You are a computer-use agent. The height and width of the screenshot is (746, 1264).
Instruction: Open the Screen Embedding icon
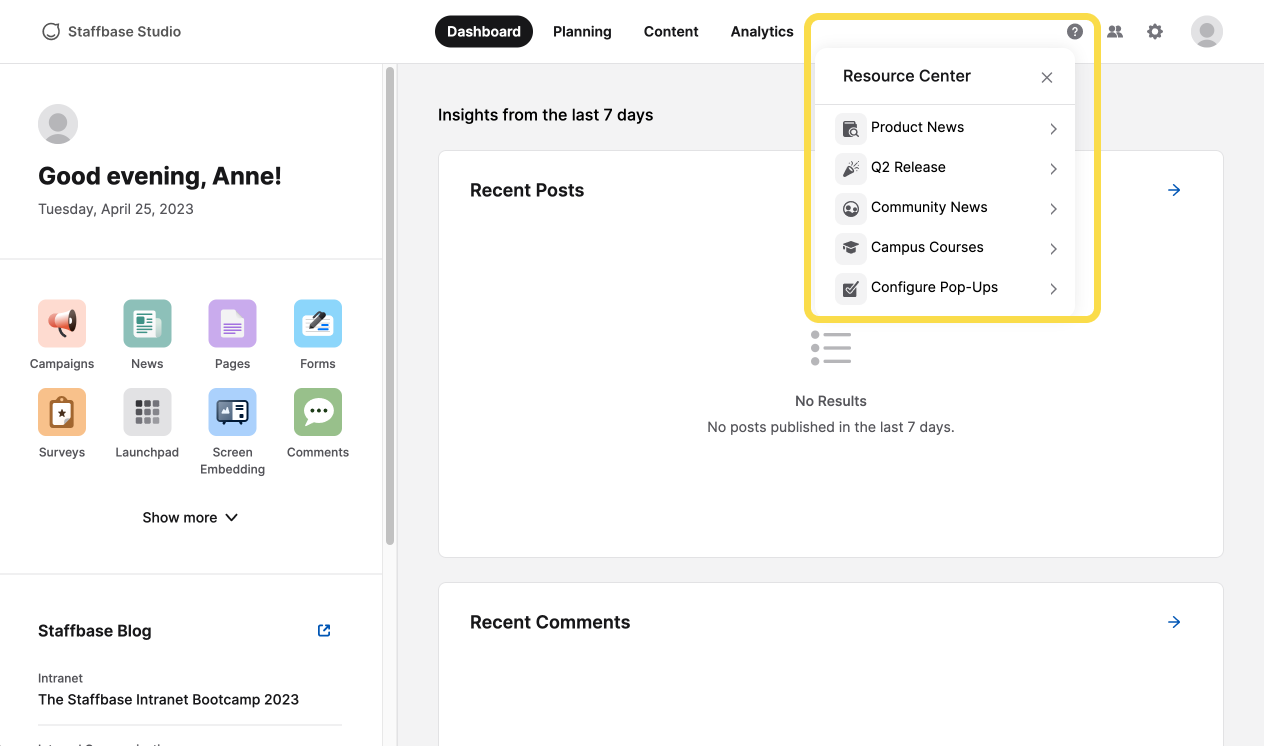232,412
